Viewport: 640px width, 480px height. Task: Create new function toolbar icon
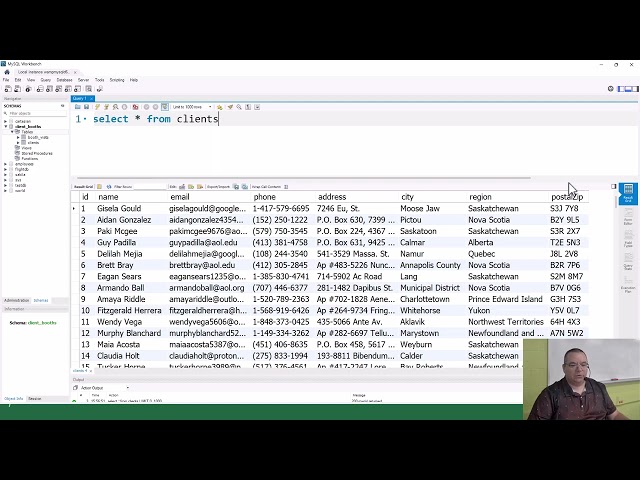(78, 89)
